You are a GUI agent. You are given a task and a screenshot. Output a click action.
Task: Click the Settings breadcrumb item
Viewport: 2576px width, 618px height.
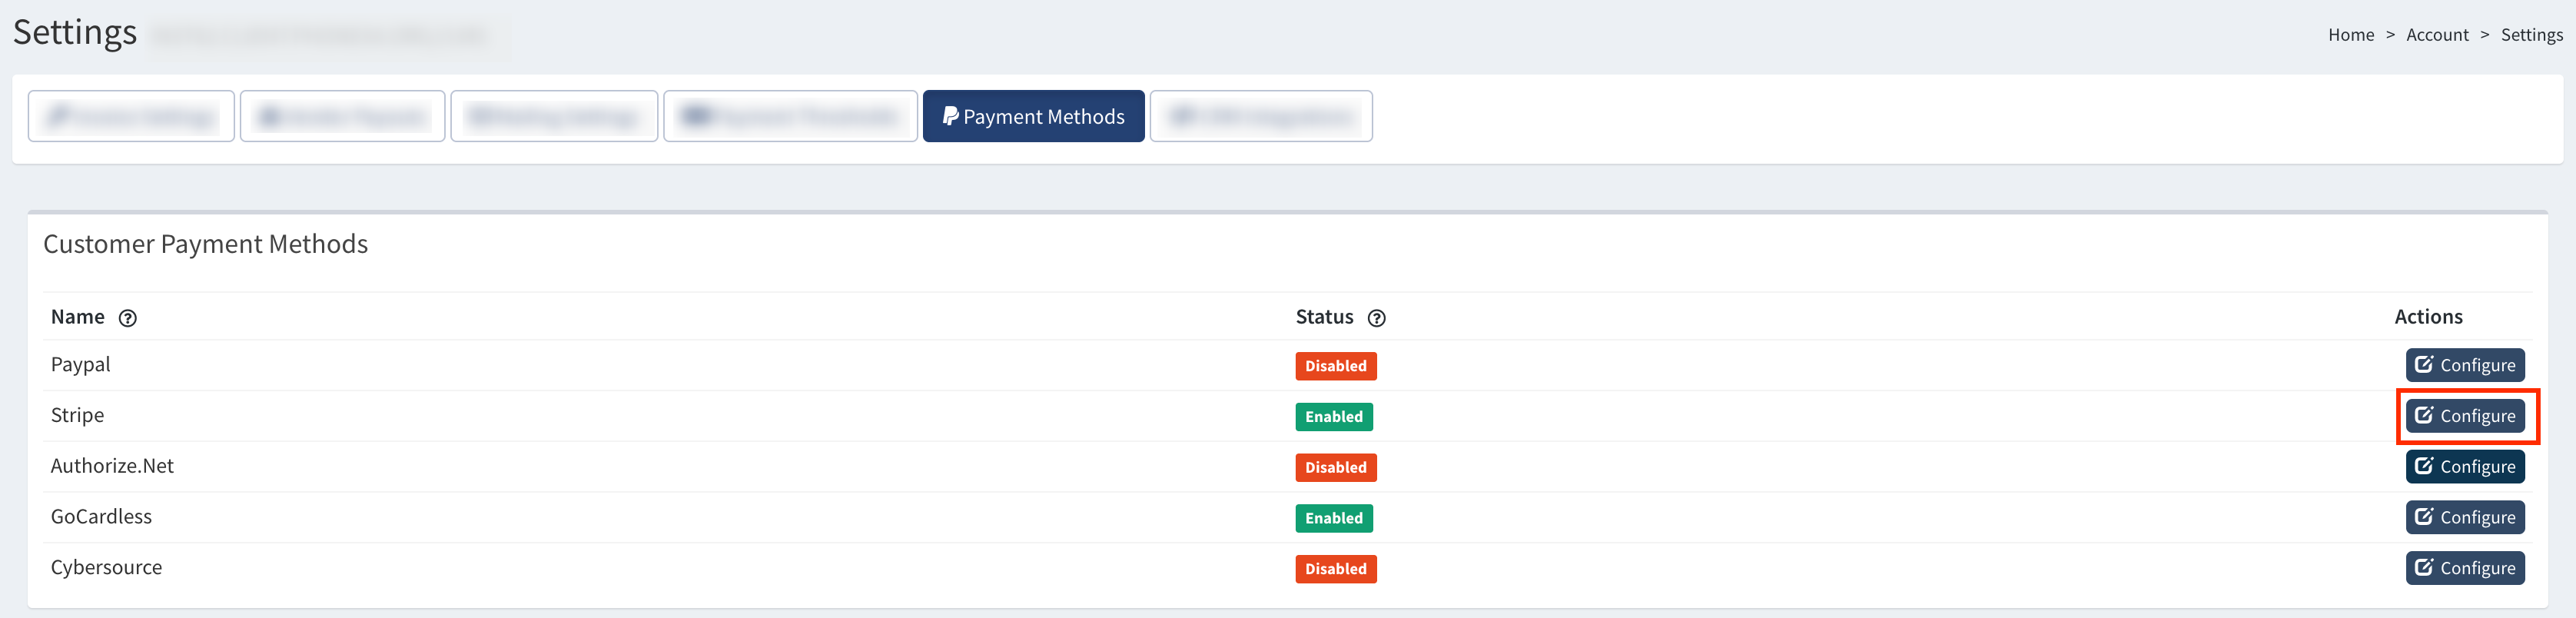coord(2531,35)
